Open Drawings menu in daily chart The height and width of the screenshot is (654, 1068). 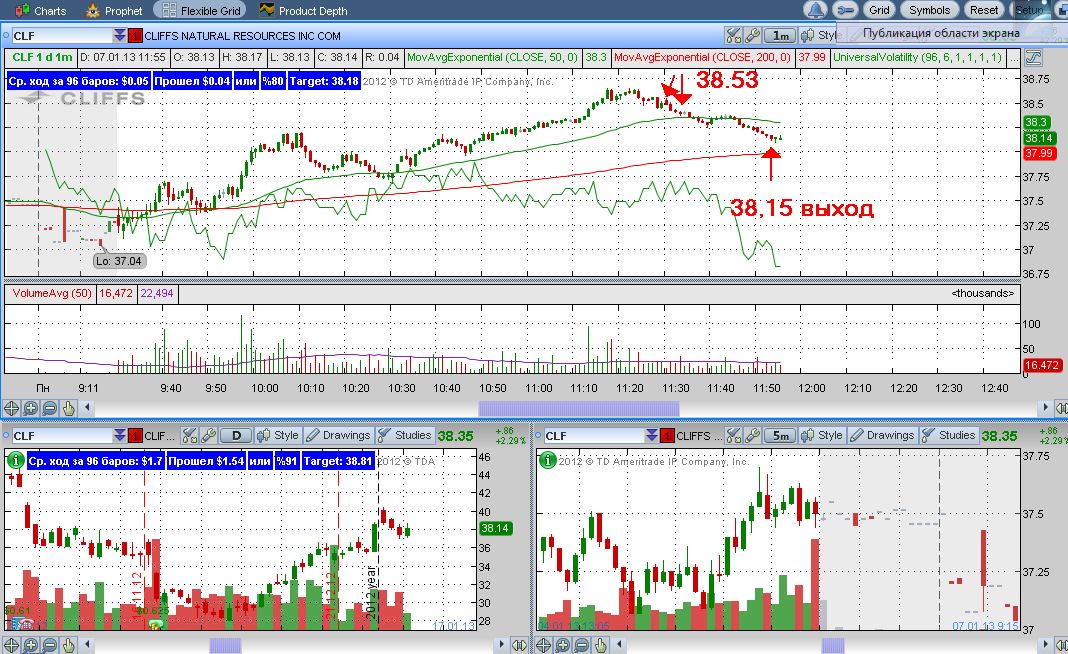[x=338, y=435]
